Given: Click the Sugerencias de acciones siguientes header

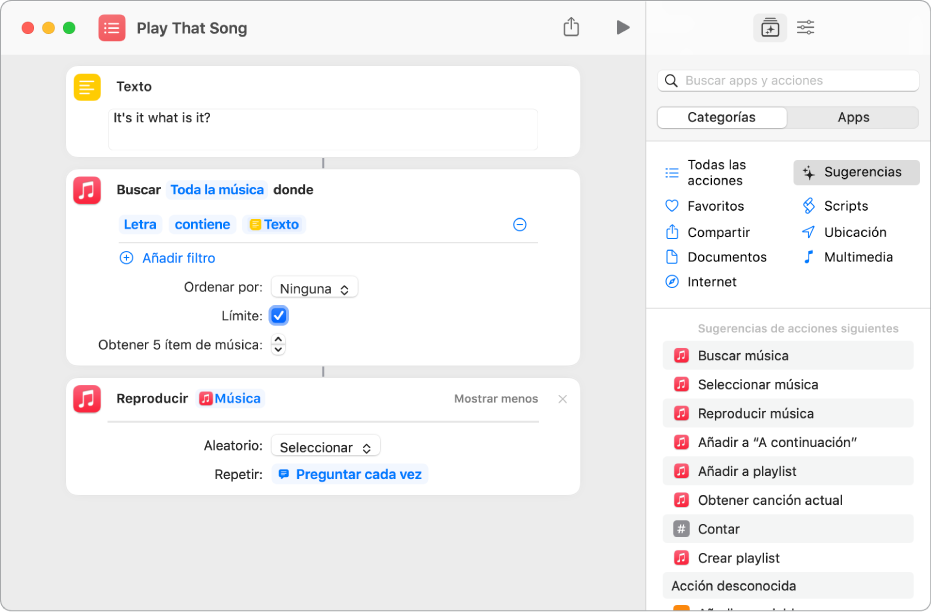Looking at the screenshot, I should coord(798,328).
